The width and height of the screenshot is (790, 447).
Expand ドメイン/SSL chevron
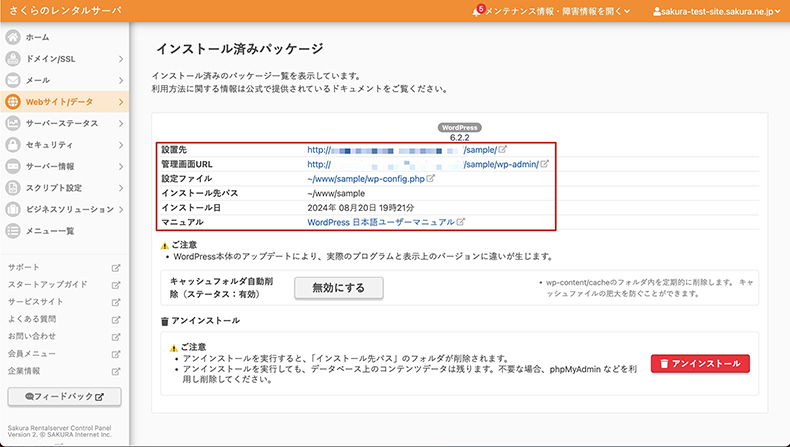pos(121,59)
